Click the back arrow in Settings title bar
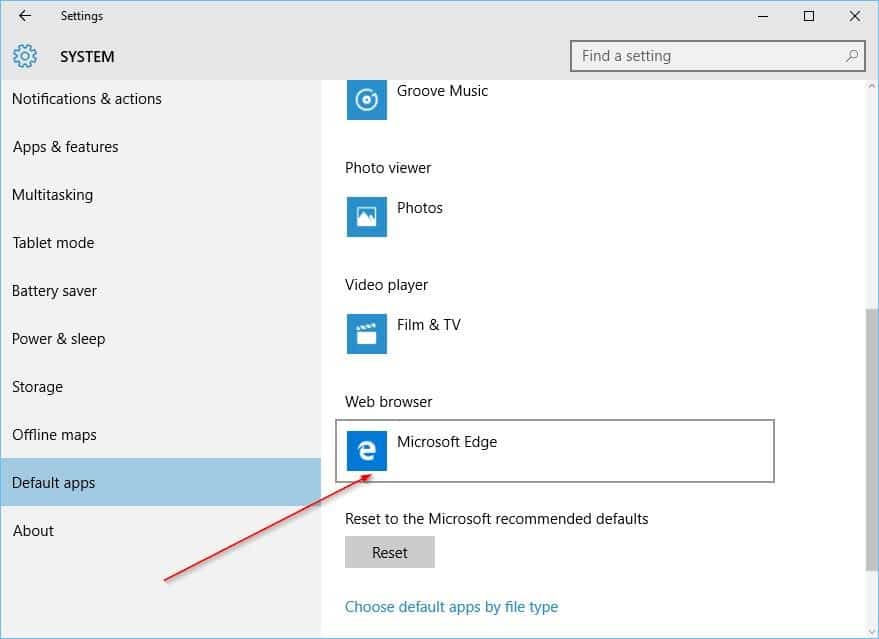879x639 pixels. click(x=25, y=16)
